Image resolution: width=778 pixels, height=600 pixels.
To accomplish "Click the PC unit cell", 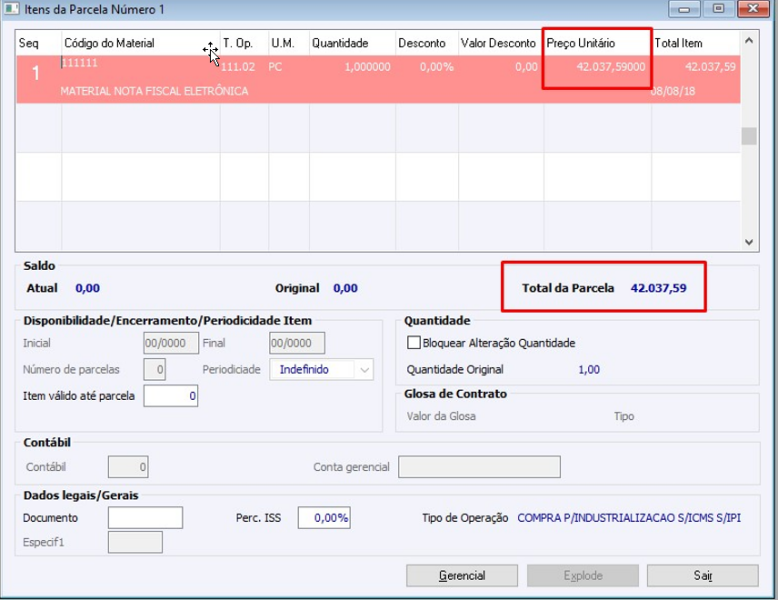I will tap(275, 67).
